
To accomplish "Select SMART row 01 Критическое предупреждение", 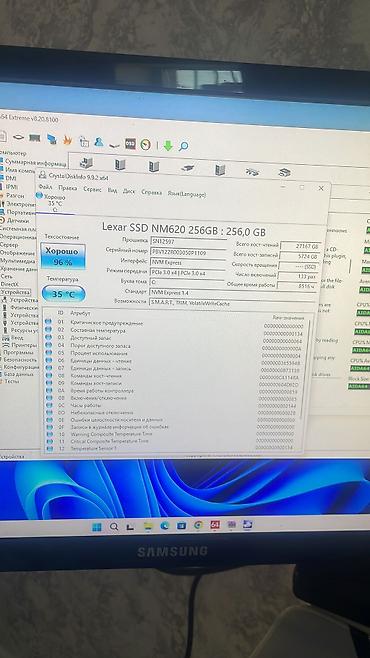I will pos(175,324).
